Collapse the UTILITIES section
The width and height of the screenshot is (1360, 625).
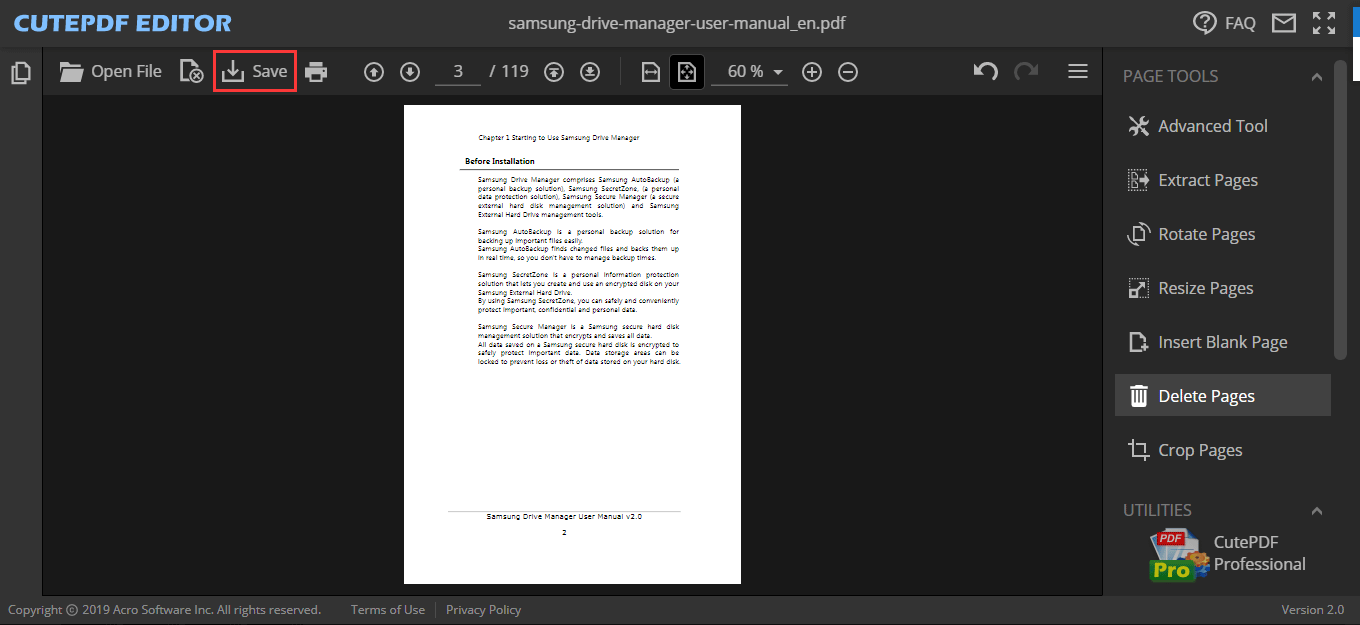(1317, 511)
